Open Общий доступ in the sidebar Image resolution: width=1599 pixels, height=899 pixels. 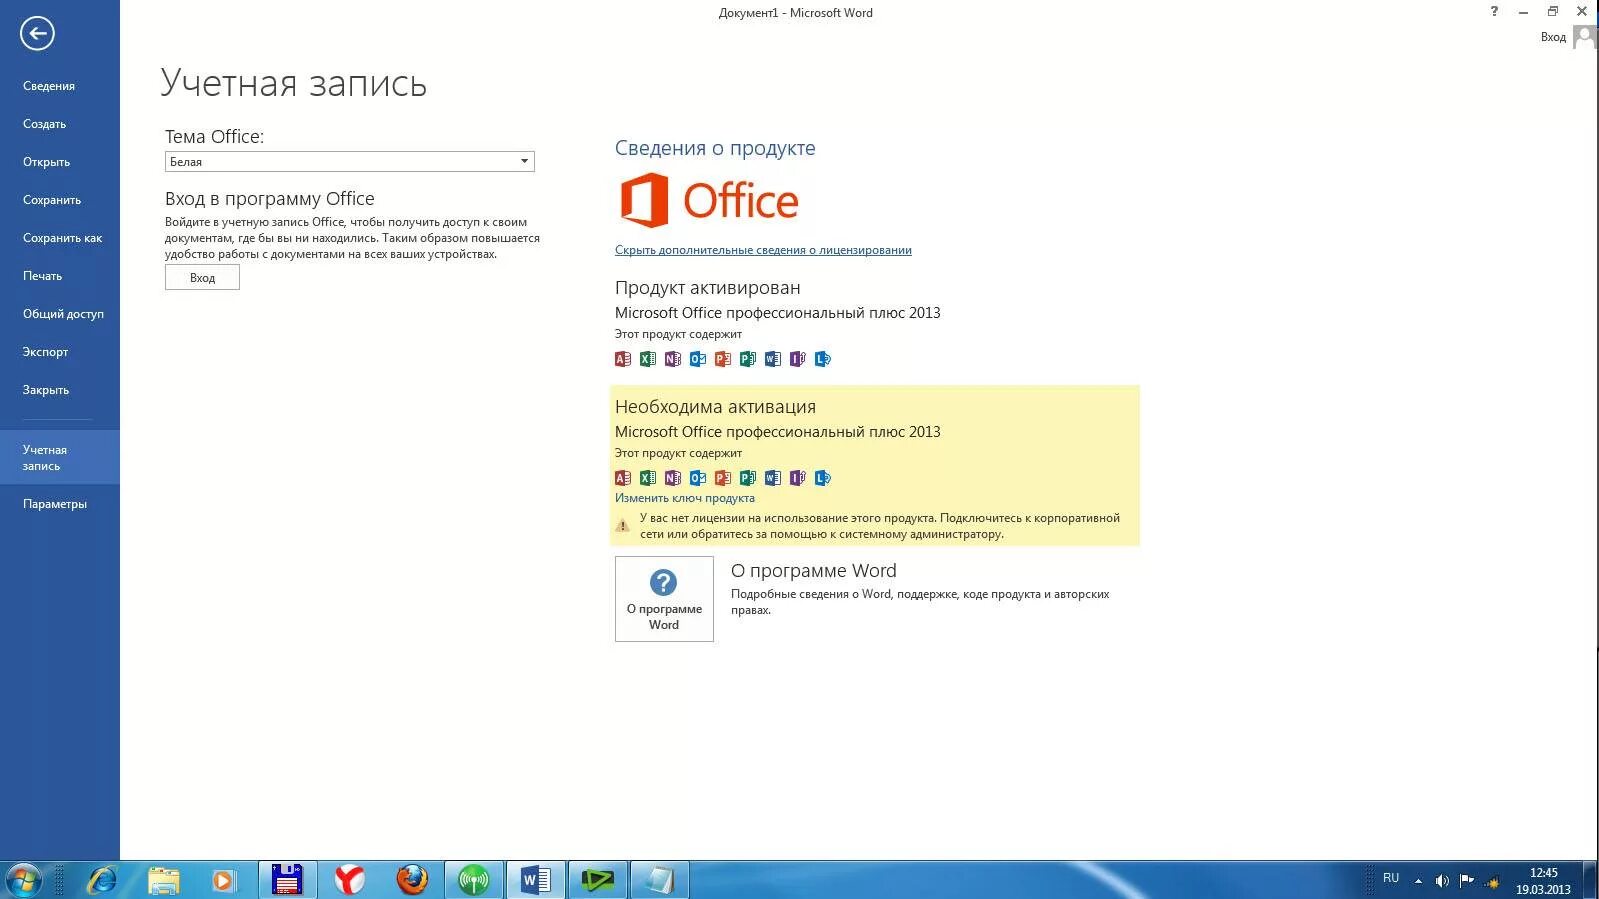pyautogui.click(x=63, y=314)
